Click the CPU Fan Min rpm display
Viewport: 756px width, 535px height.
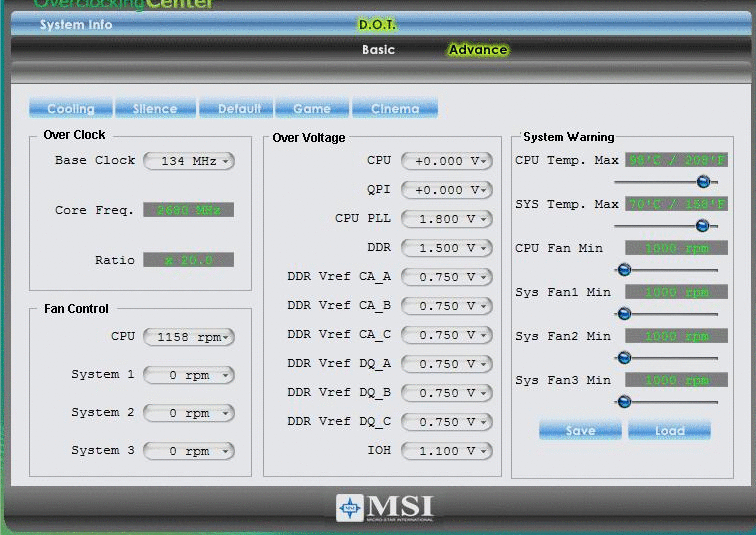[x=676, y=248]
